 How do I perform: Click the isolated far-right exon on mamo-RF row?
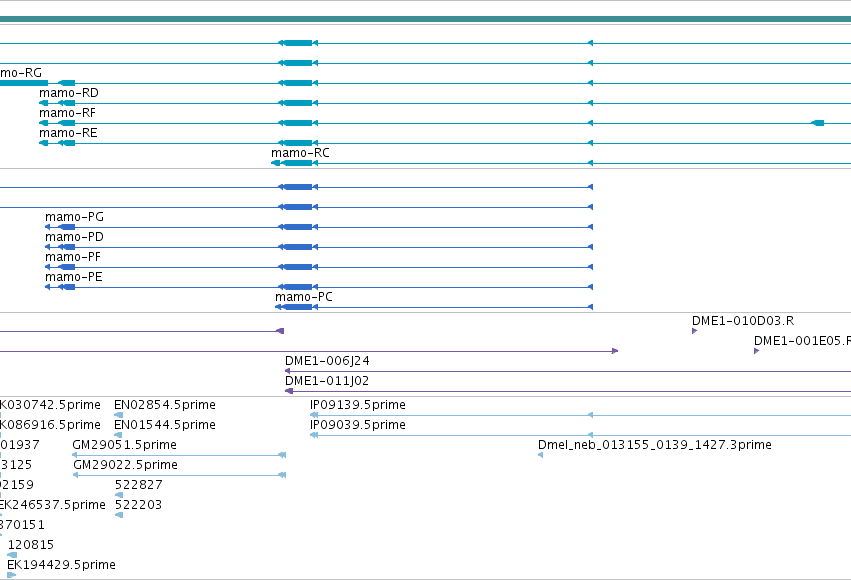[818, 123]
